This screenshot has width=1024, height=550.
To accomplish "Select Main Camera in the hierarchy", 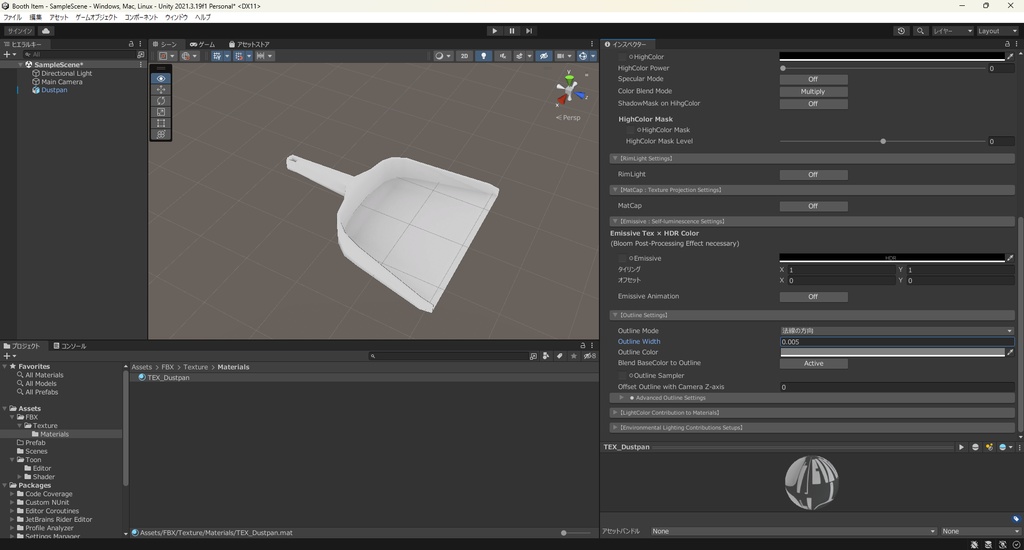I will pyautogui.click(x=61, y=82).
